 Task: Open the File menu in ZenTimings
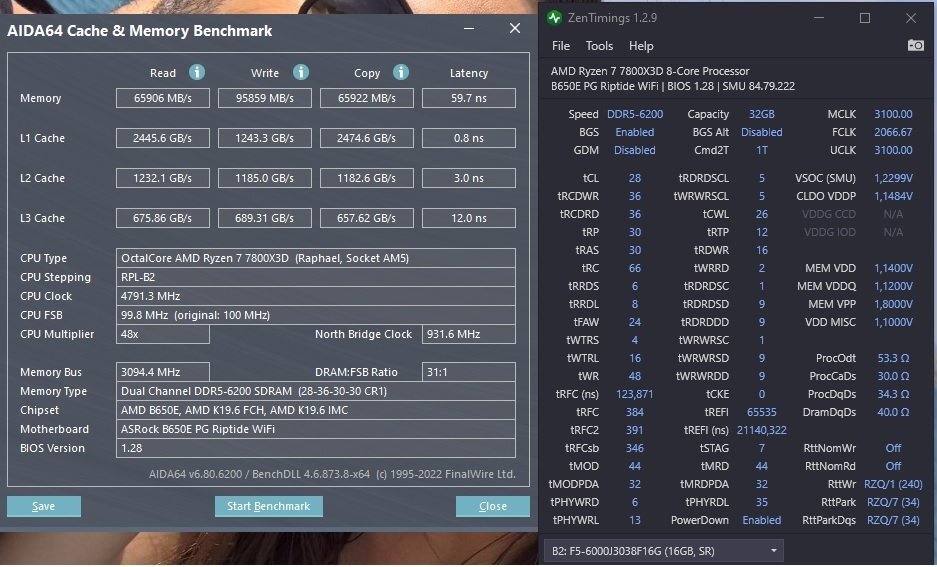[x=561, y=46]
